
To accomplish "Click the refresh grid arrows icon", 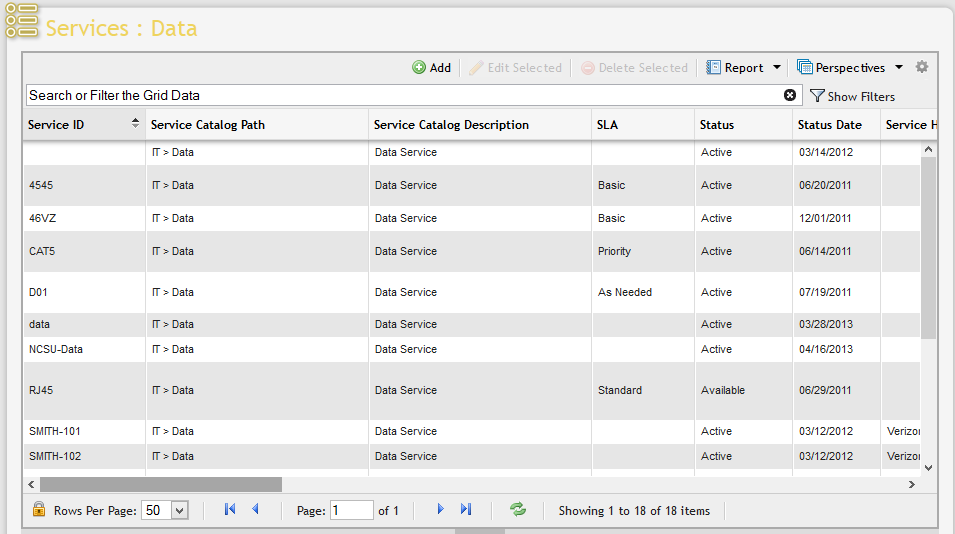I will pos(518,510).
